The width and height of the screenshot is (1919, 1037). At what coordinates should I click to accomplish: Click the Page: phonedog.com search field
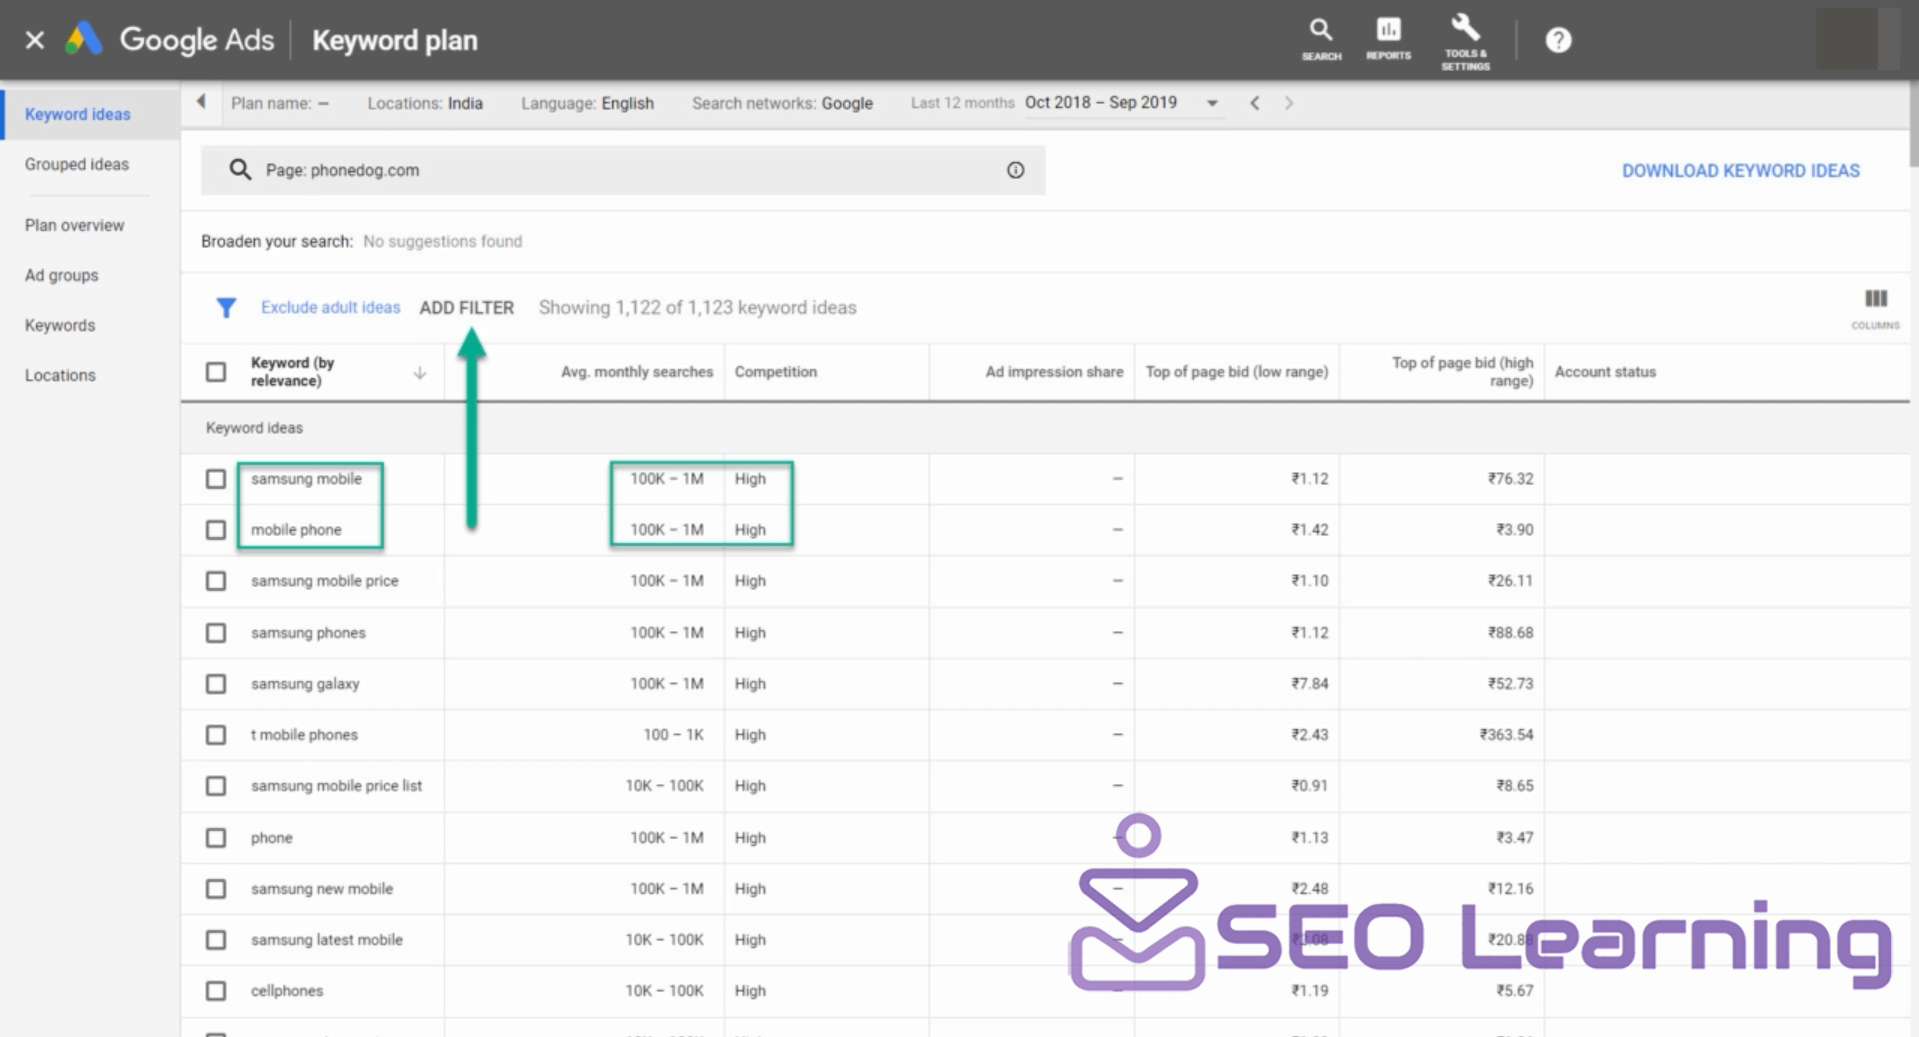(623, 170)
